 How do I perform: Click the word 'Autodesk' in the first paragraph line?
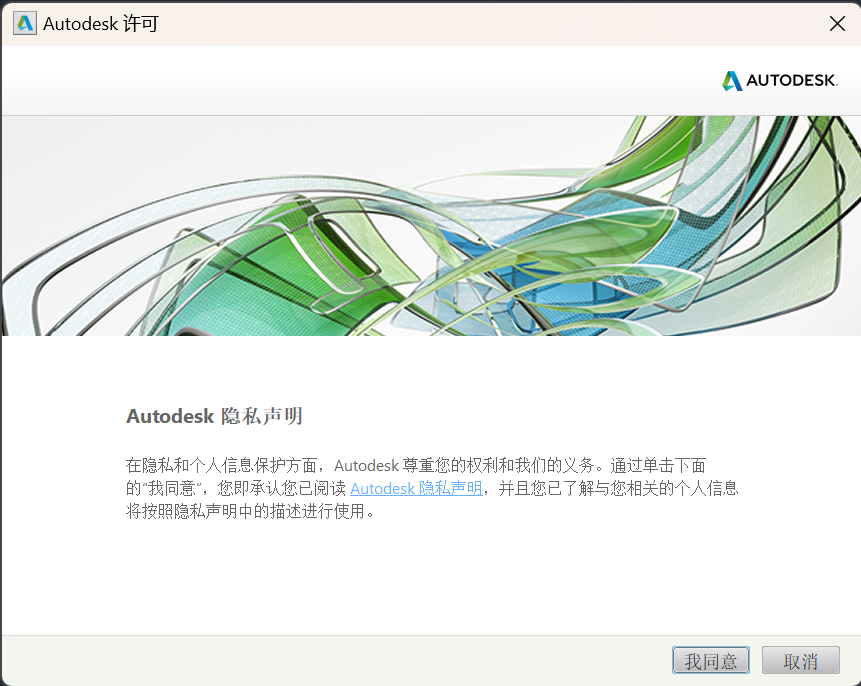[366, 465]
